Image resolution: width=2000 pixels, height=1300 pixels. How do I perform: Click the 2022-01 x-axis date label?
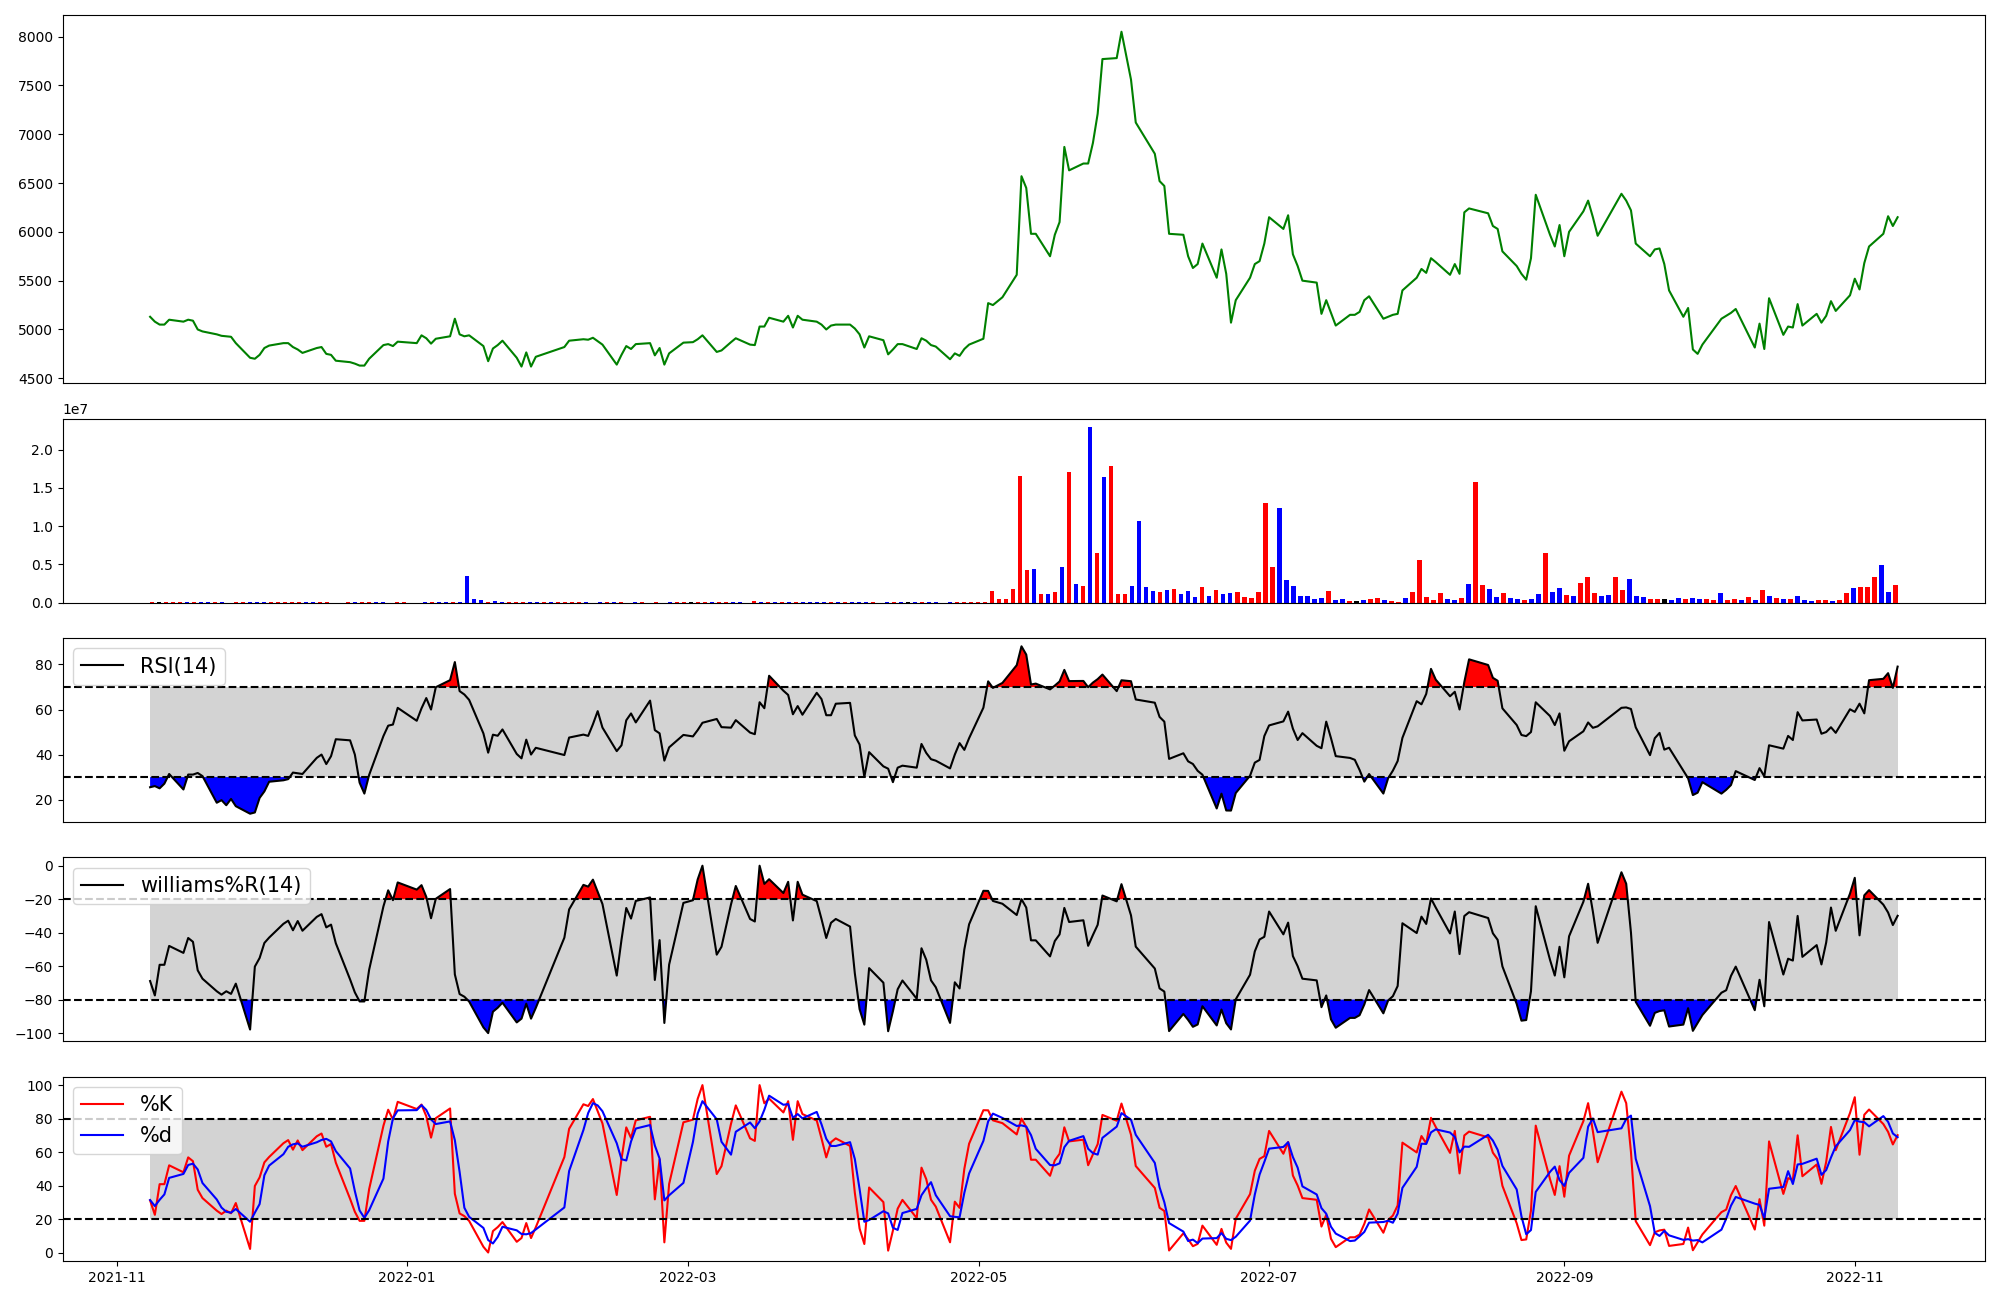(x=407, y=1277)
